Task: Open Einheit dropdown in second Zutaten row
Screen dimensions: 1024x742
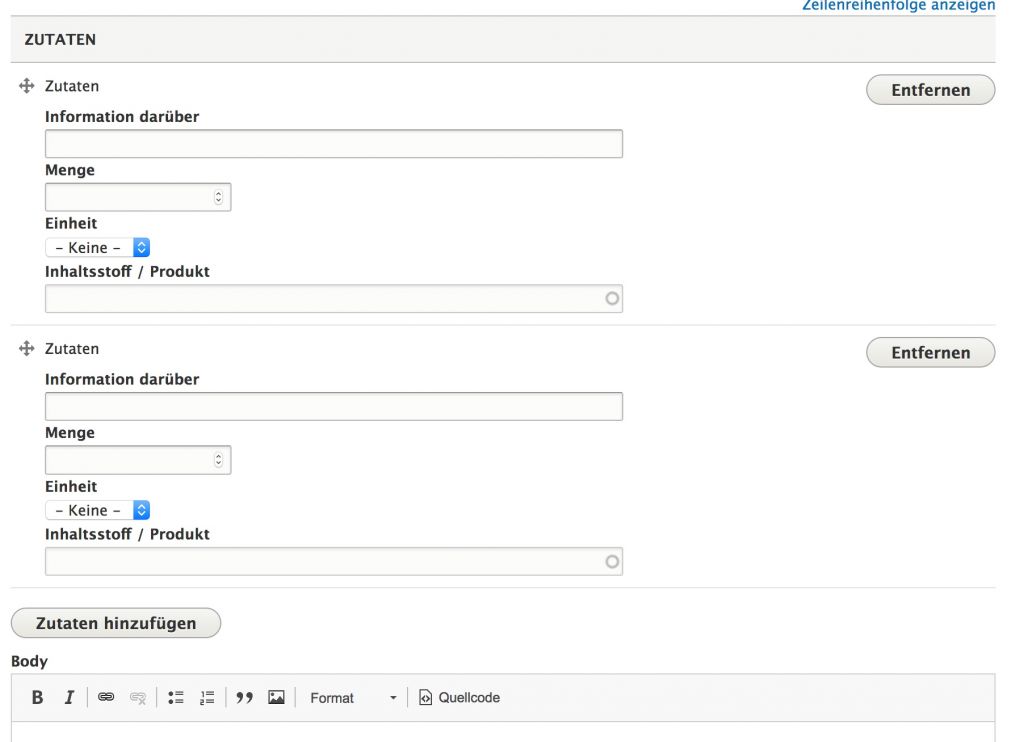Action: (x=98, y=510)
